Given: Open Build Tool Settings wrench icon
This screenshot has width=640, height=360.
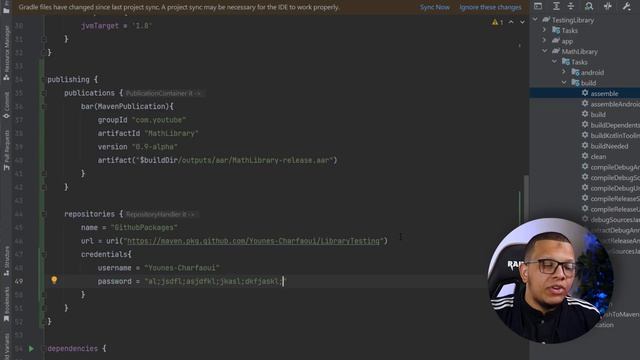Looking at the screenshot, I should 627,6.
